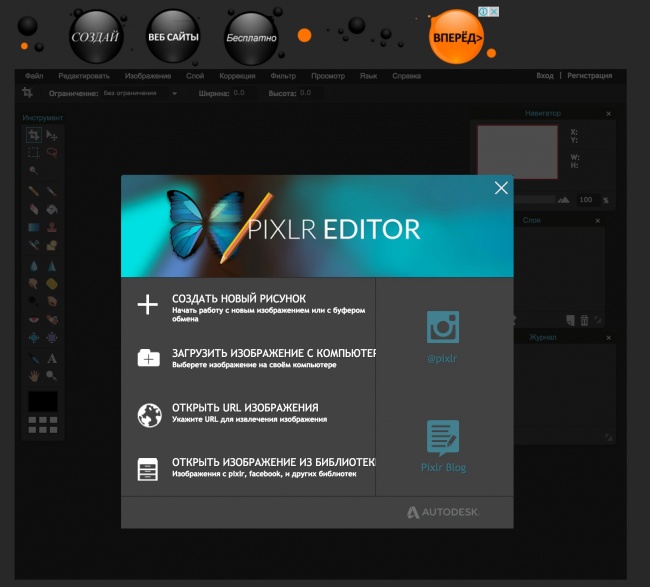Viewport: 650px width, 587px height.
Task: Close the Pixlr Editor welcome dialog
Action: click(501, 188)
